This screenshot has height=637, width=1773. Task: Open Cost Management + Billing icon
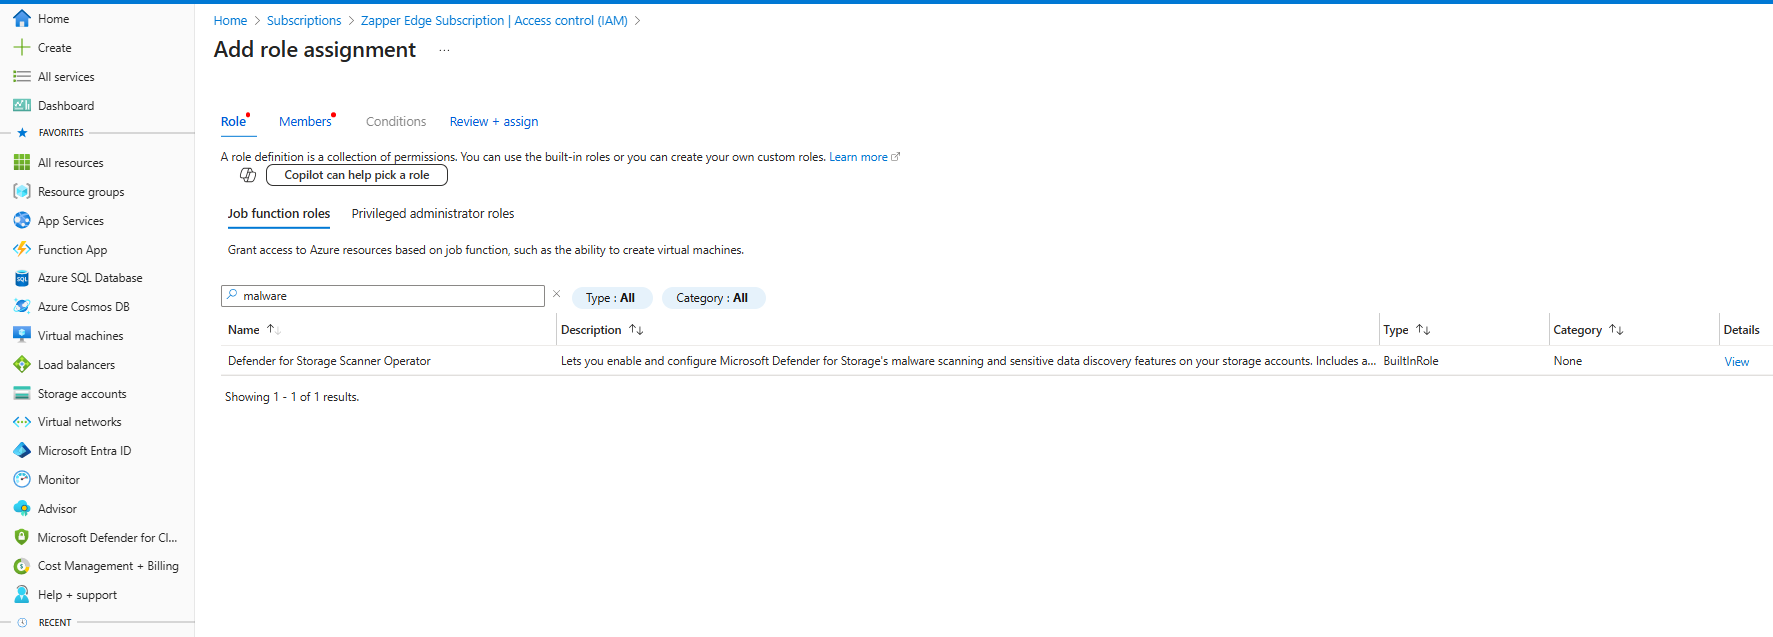tap(22, 566)
